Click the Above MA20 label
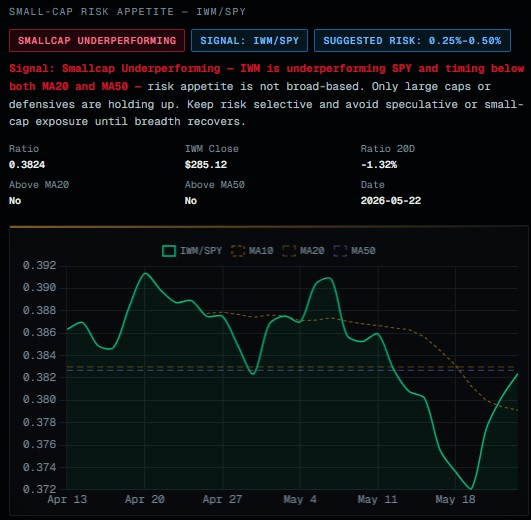531x520 pixels. tap(39, 185)
